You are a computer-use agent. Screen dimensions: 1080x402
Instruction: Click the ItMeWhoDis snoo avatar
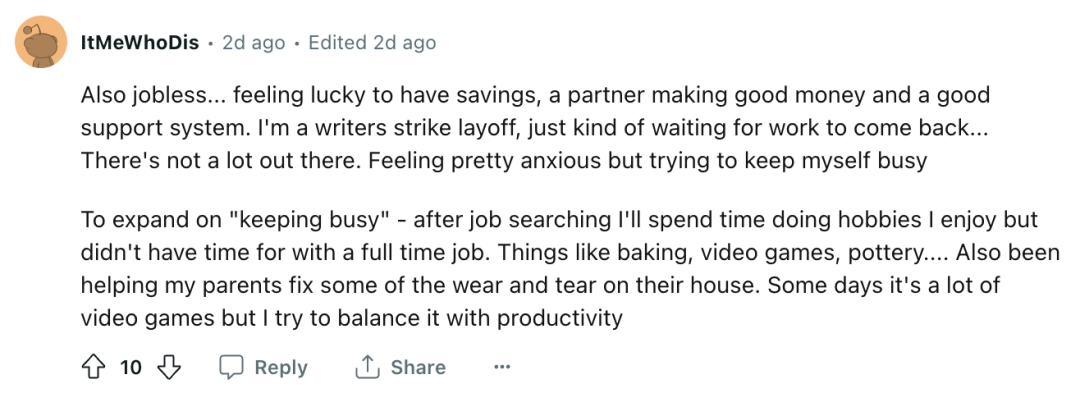point(41,42)
